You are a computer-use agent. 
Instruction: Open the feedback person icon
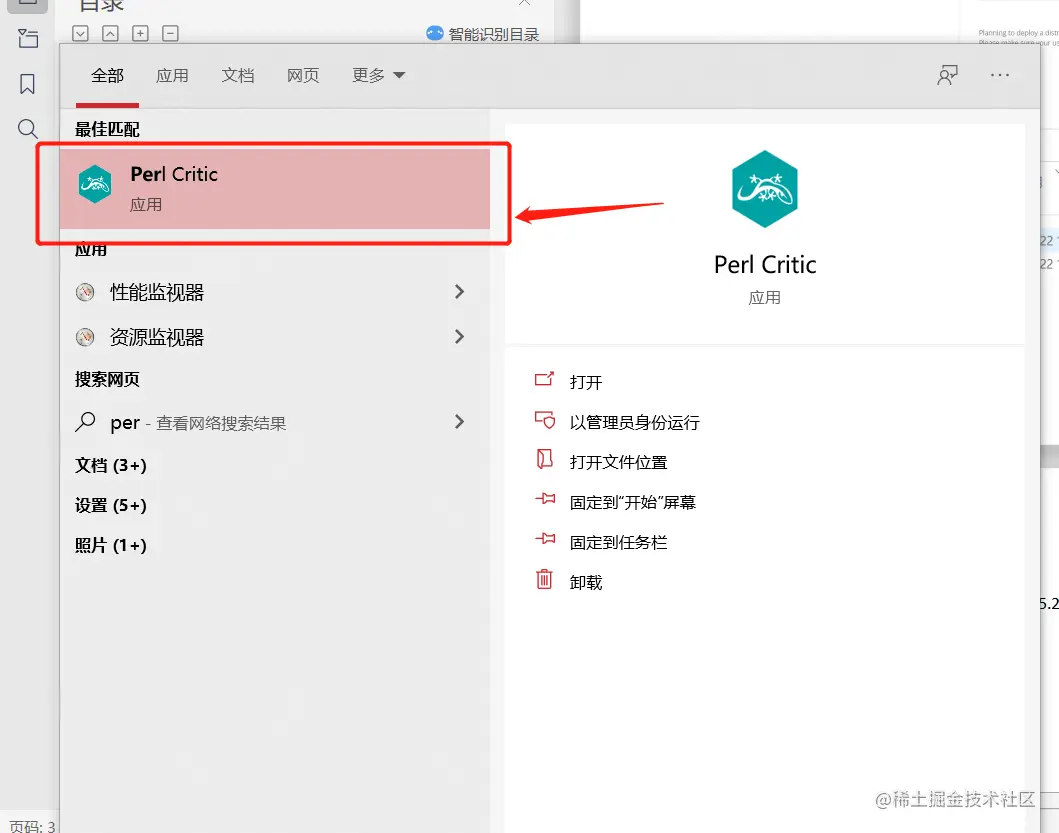[948, 75]
